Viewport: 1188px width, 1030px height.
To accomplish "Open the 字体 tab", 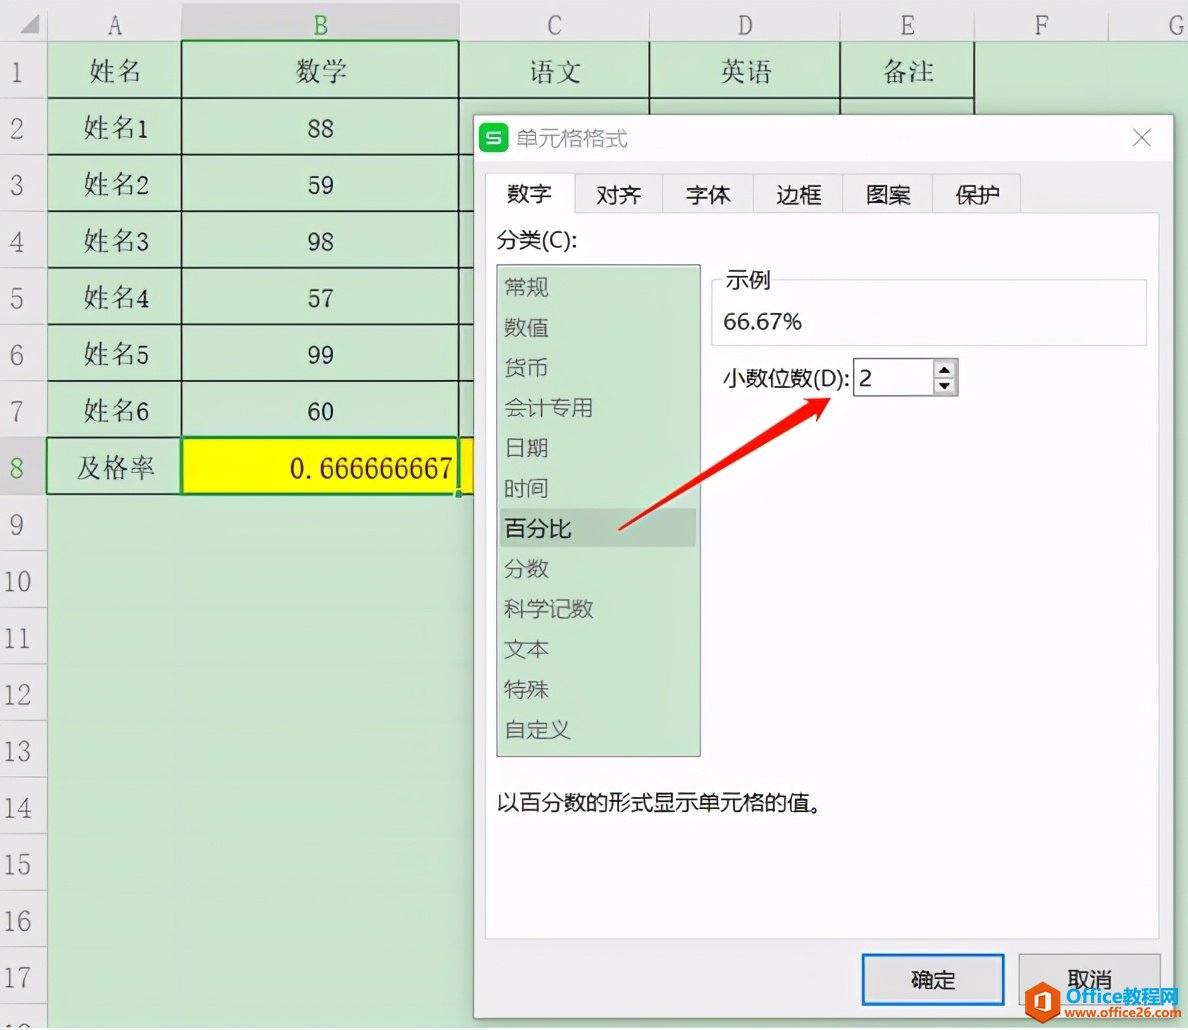I will click(708, 195).
